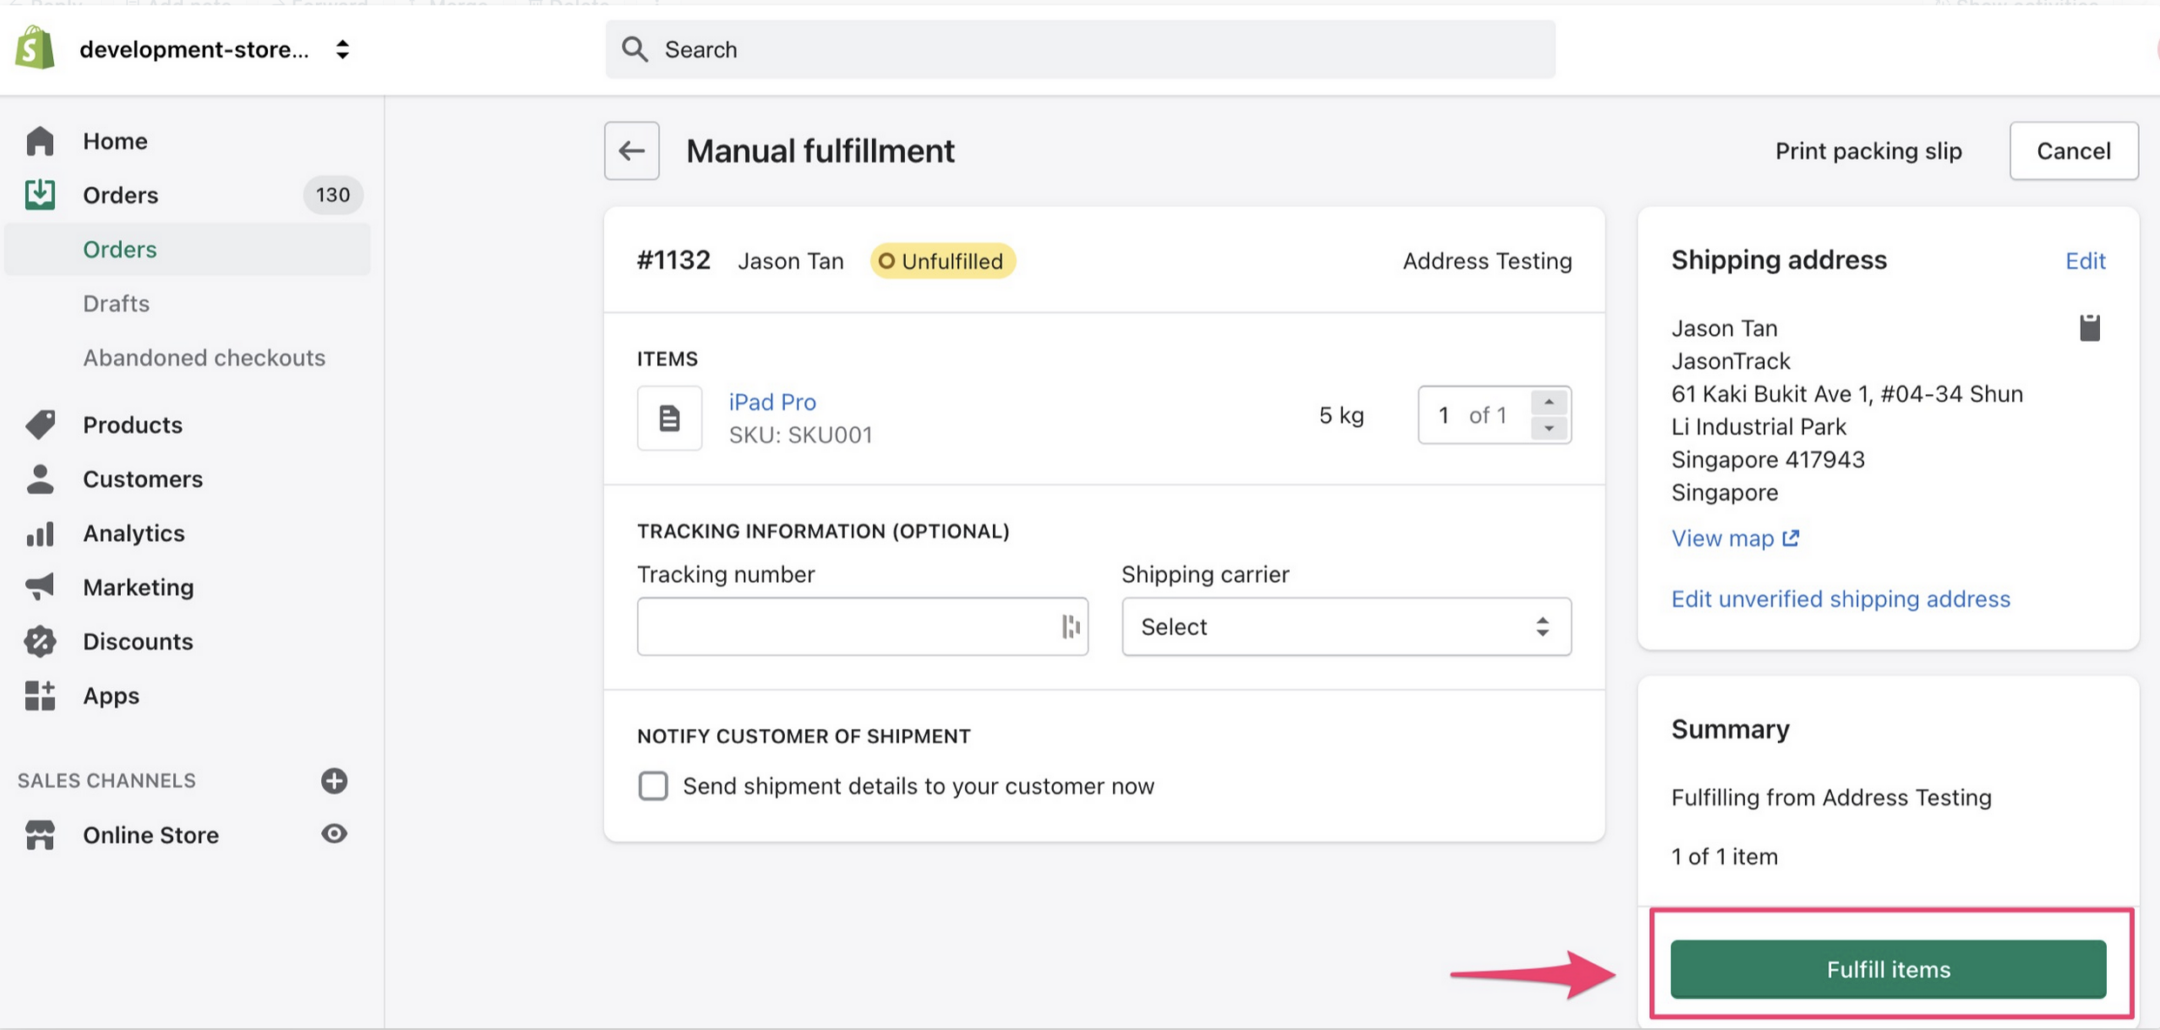Image resolution: width=2160 pixels, height=1030 pixels.
Task: Click Edit unverified shipping address
Action: point(1840,599)
